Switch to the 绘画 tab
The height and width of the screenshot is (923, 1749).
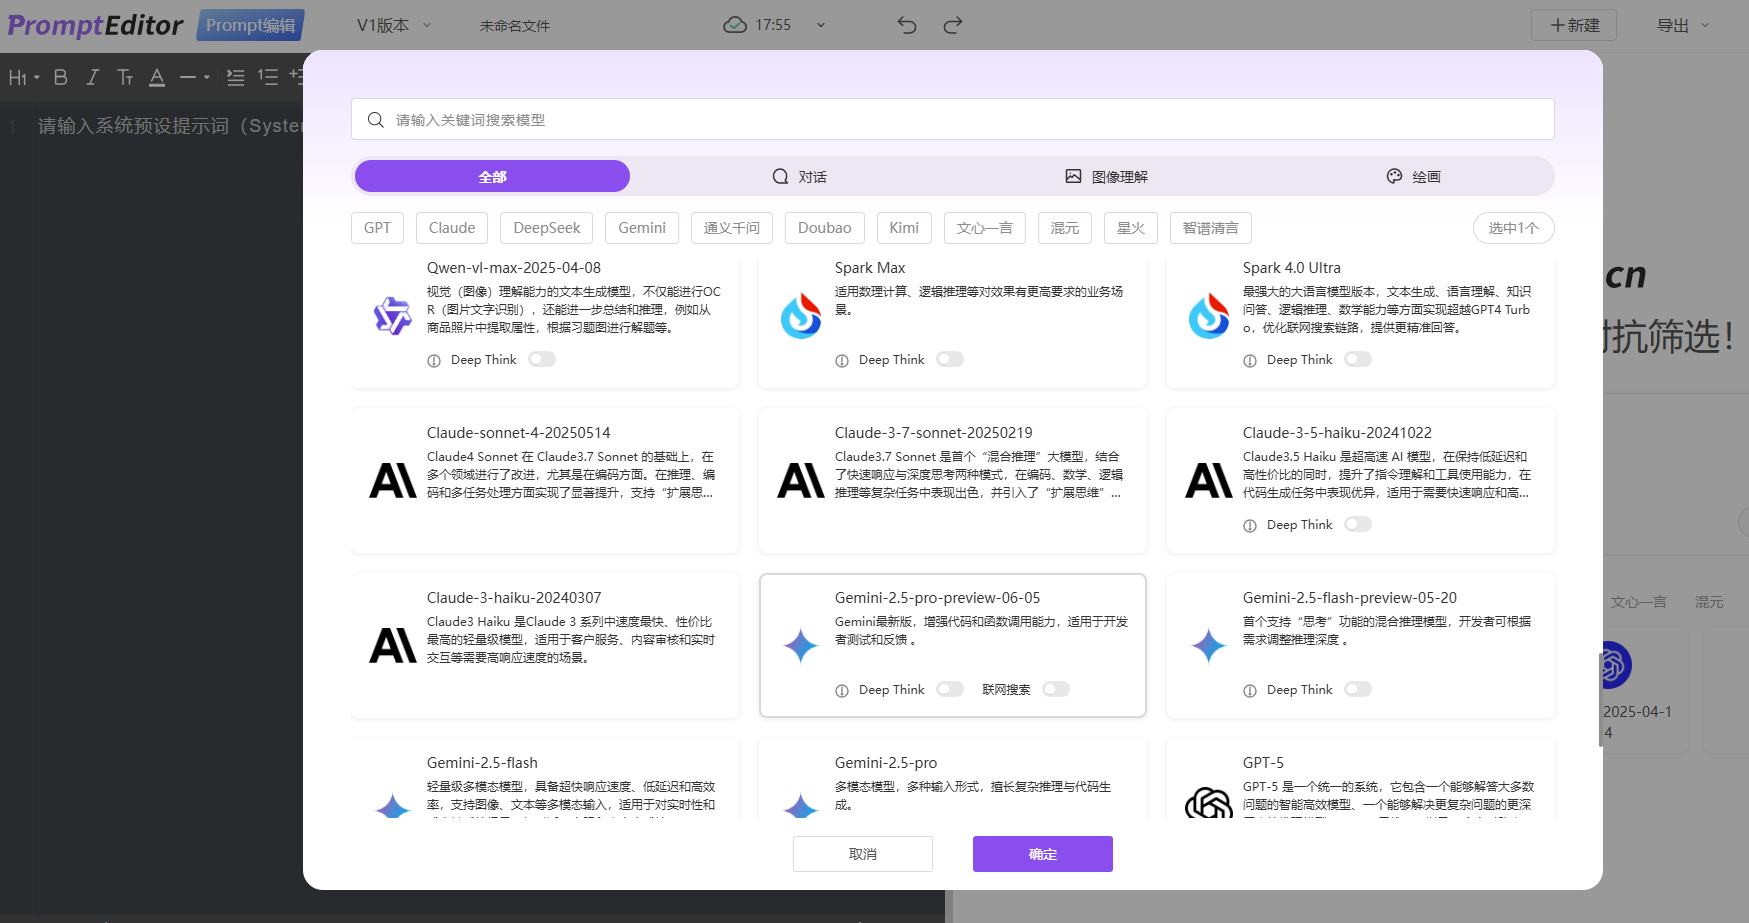coord(1413,176)
